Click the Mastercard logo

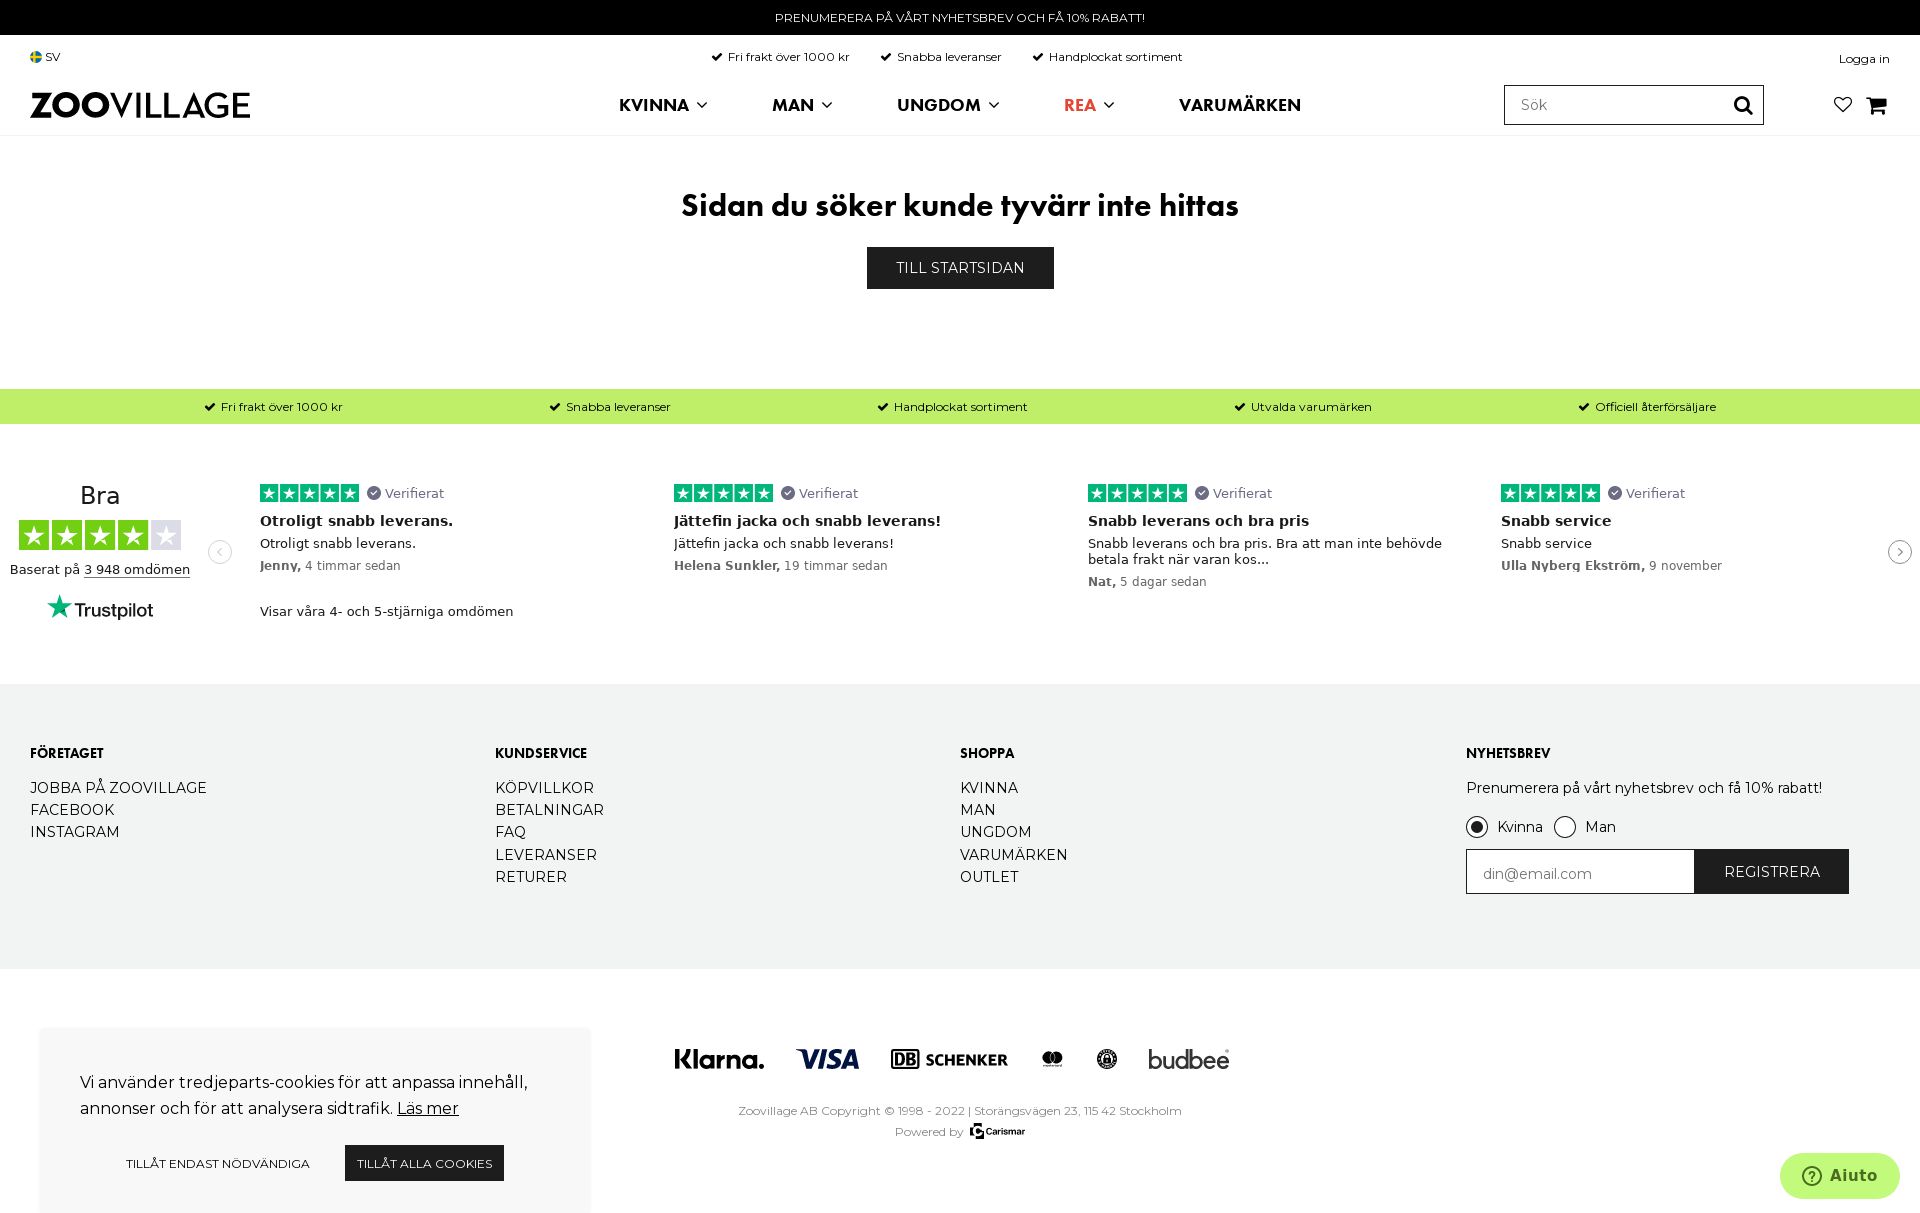tap(1052, 1059)
